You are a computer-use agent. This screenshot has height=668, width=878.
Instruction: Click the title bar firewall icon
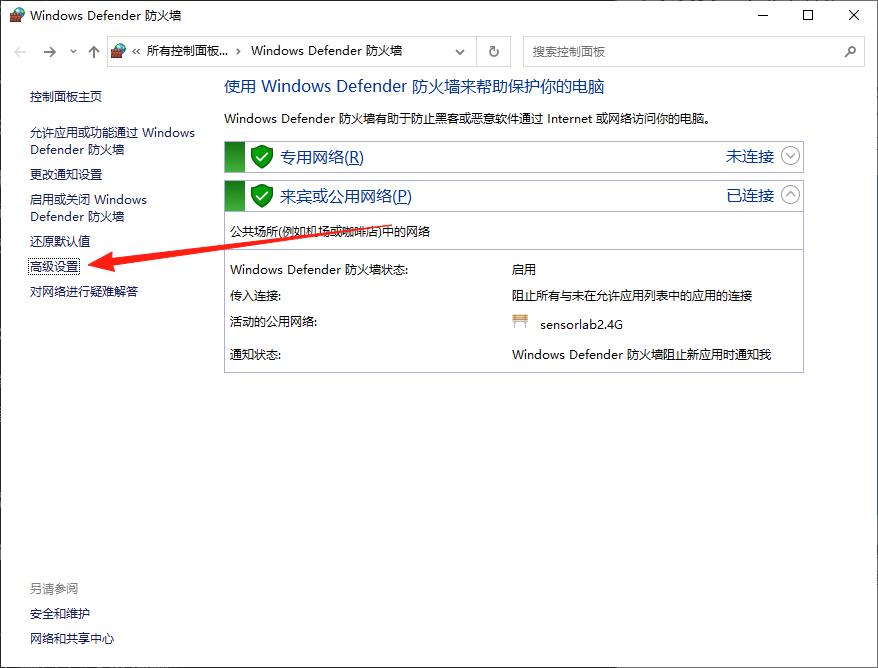pyautogui.click(x=17, y=15)
